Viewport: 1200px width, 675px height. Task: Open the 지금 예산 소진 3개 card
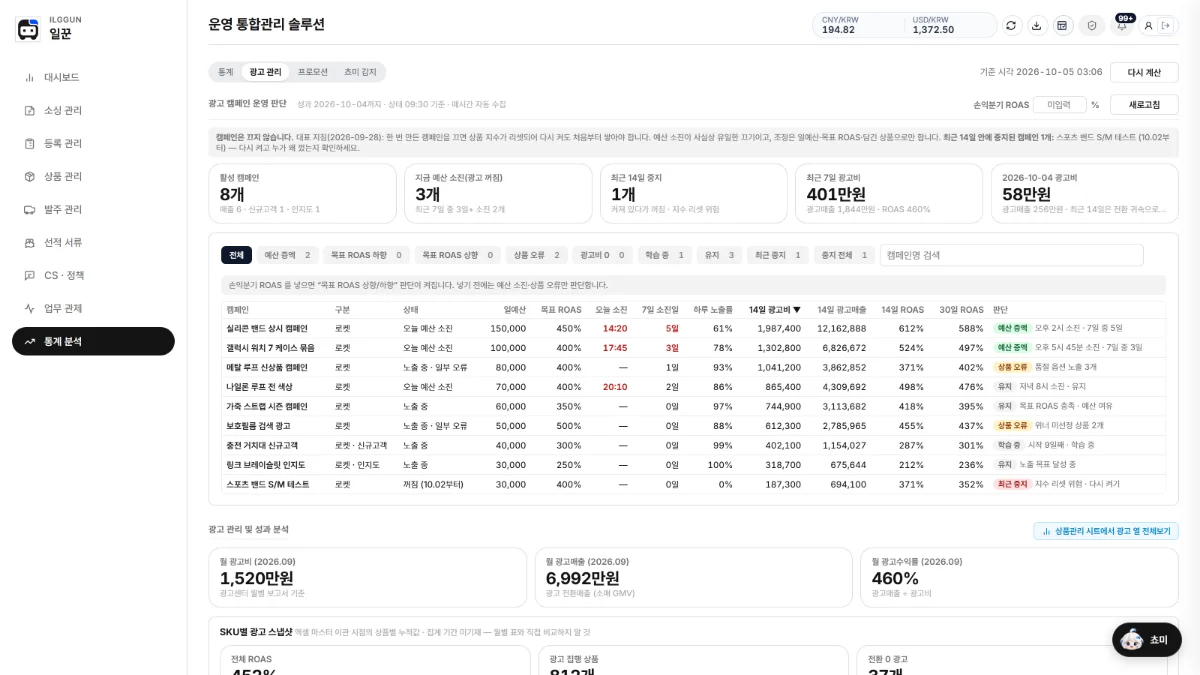[x=498, y=194]
